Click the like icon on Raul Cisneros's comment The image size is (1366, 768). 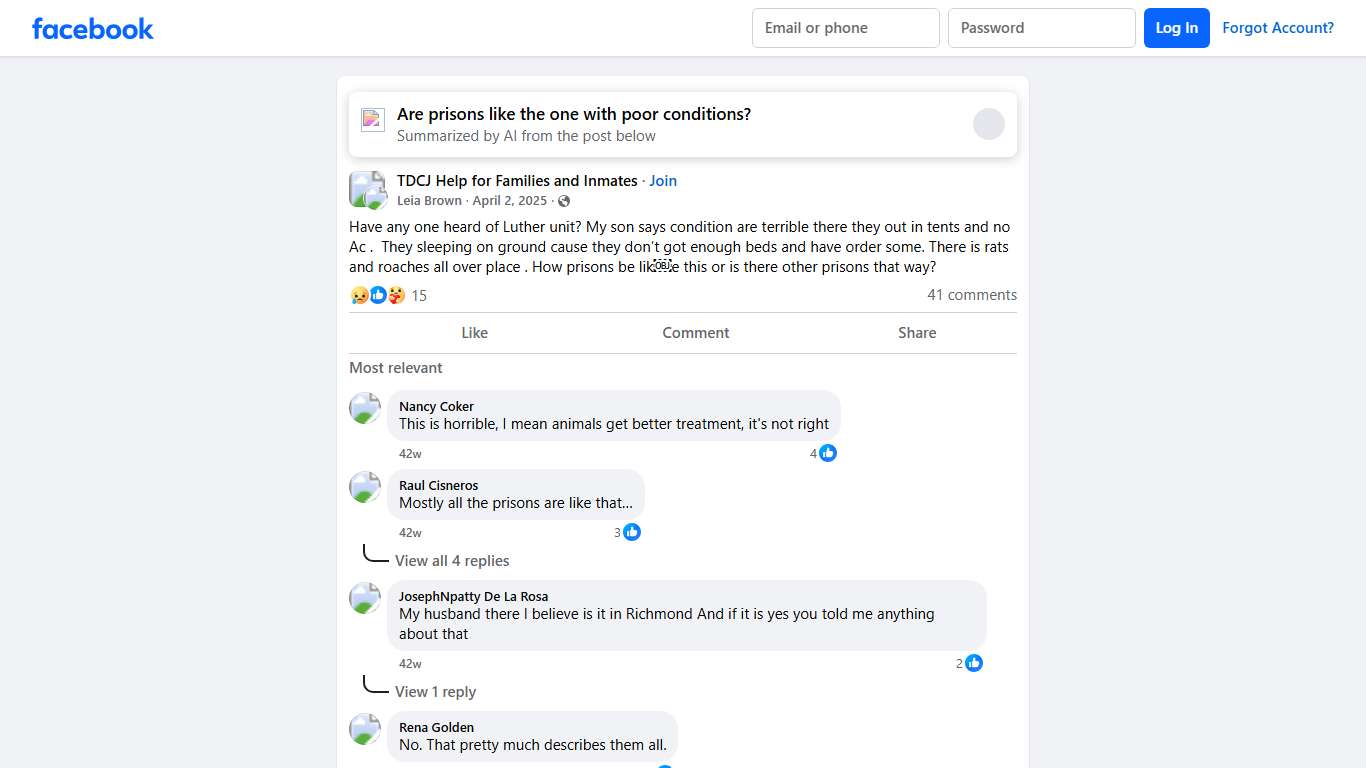click(x=632, y=532)
